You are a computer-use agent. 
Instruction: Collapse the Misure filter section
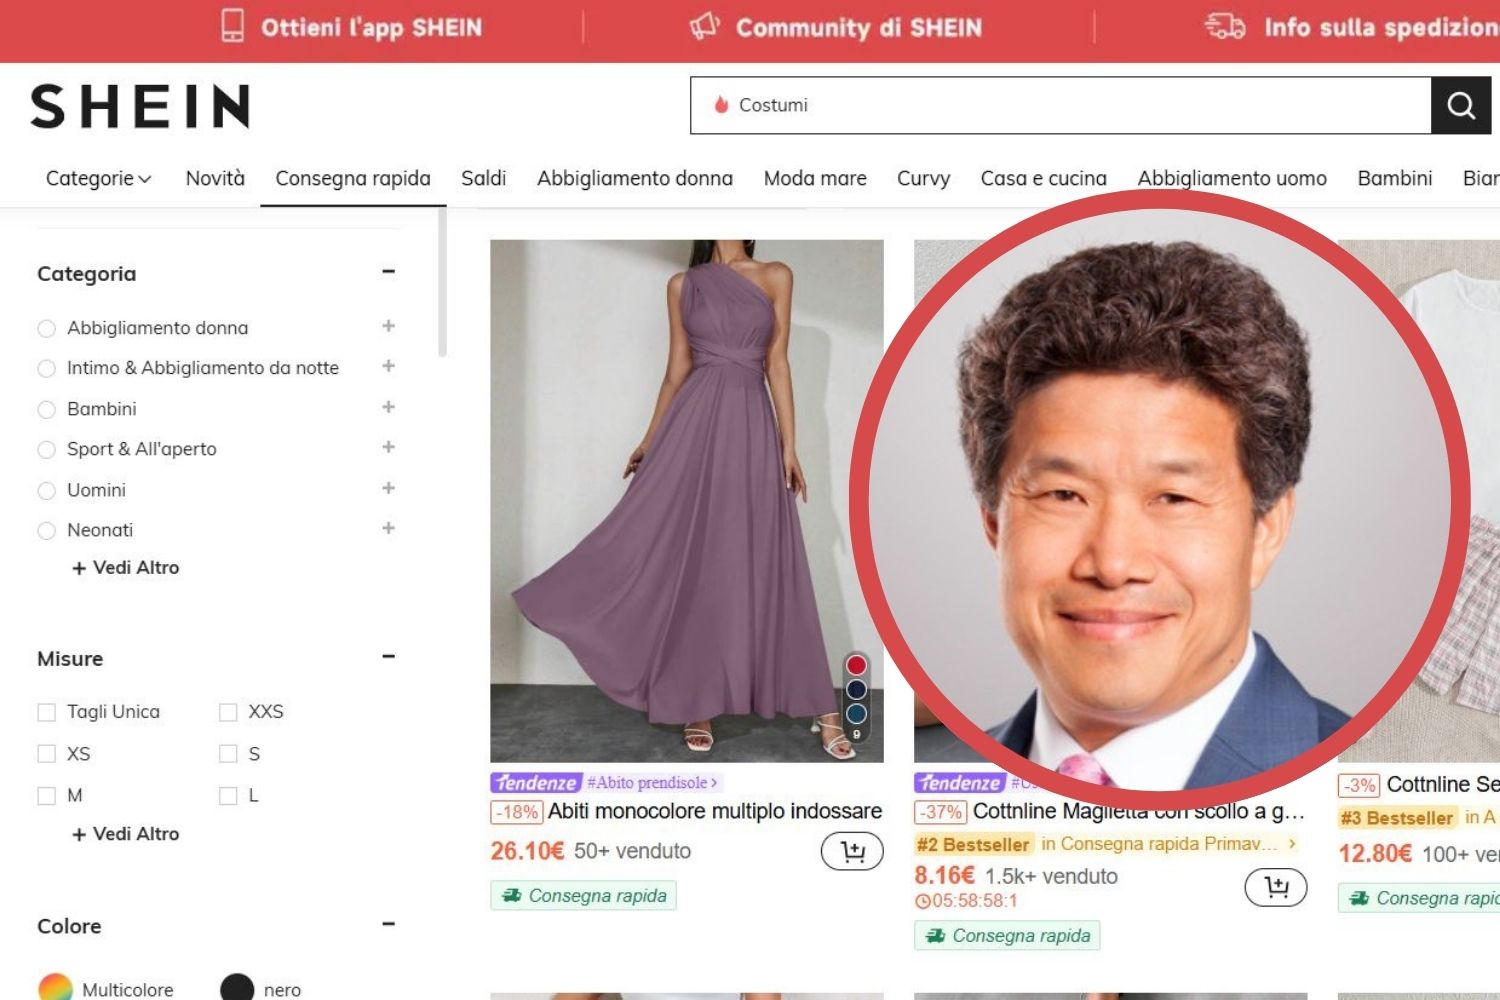(389, 657)
